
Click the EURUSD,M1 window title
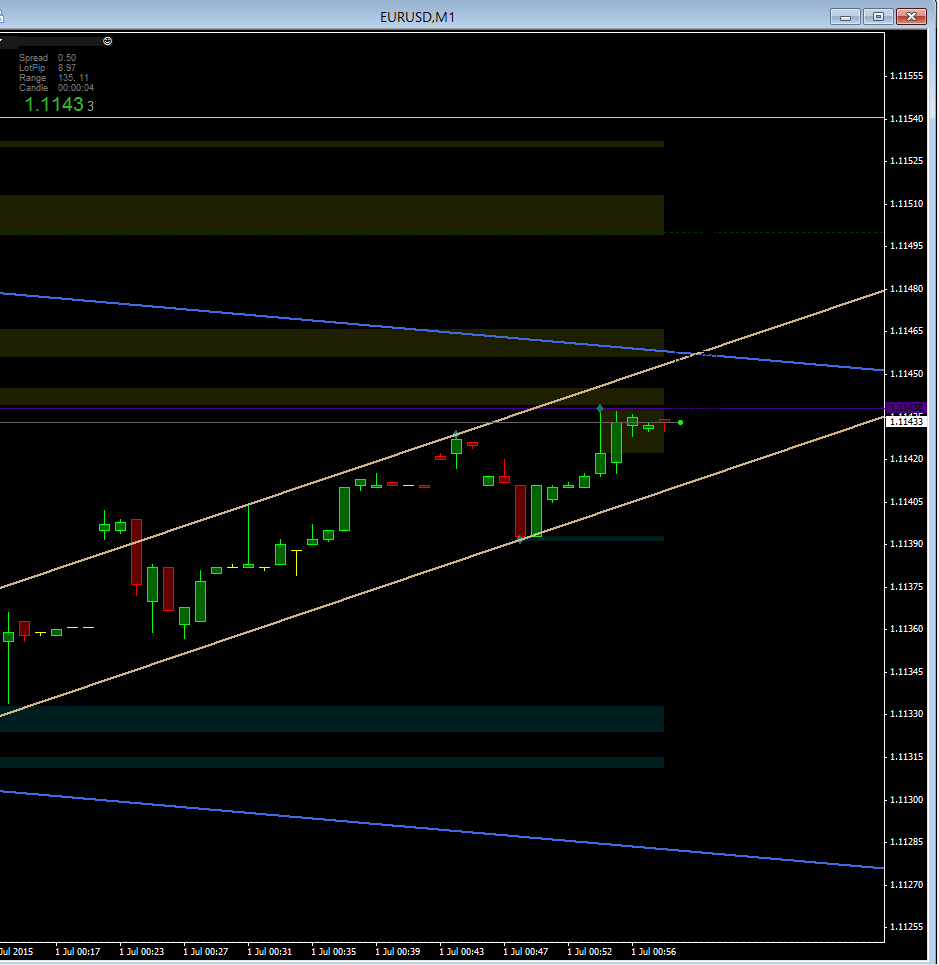[x=417, y=17]
